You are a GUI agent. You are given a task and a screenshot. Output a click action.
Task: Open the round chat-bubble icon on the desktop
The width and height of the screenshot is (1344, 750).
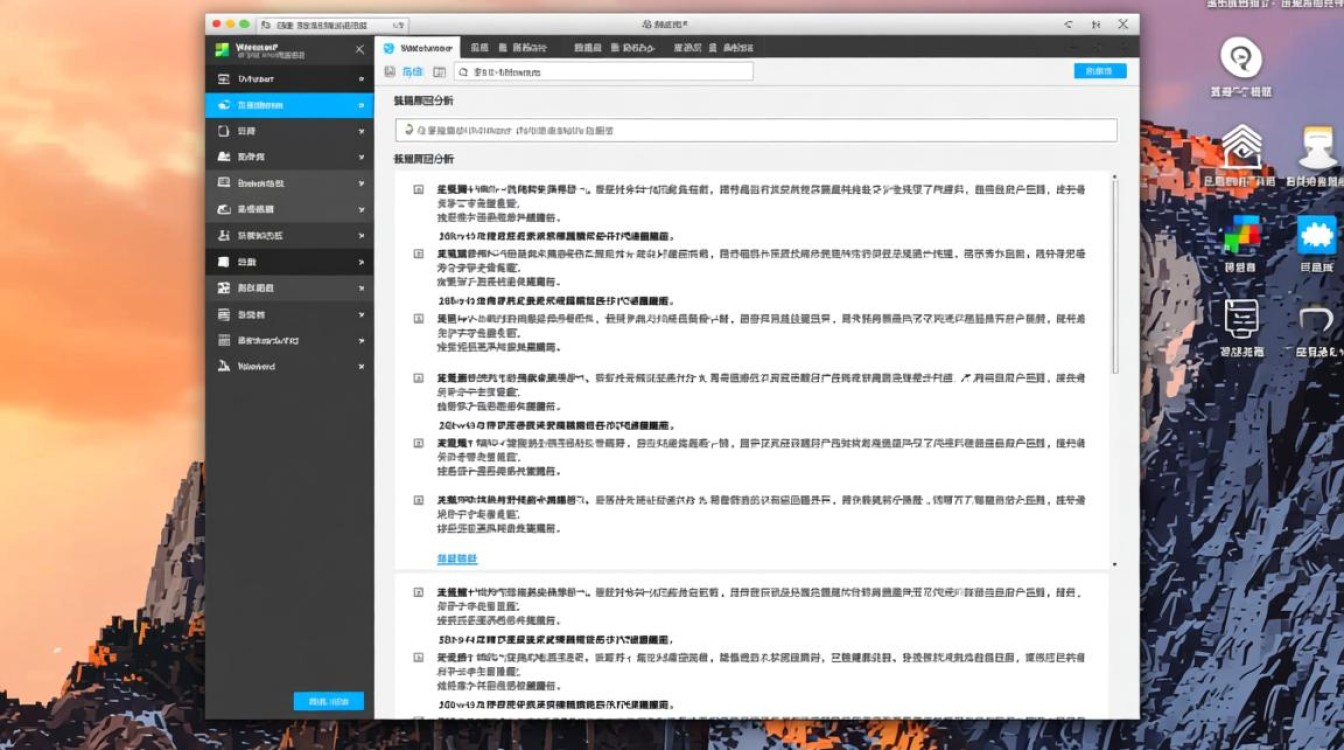(1241, 58)
